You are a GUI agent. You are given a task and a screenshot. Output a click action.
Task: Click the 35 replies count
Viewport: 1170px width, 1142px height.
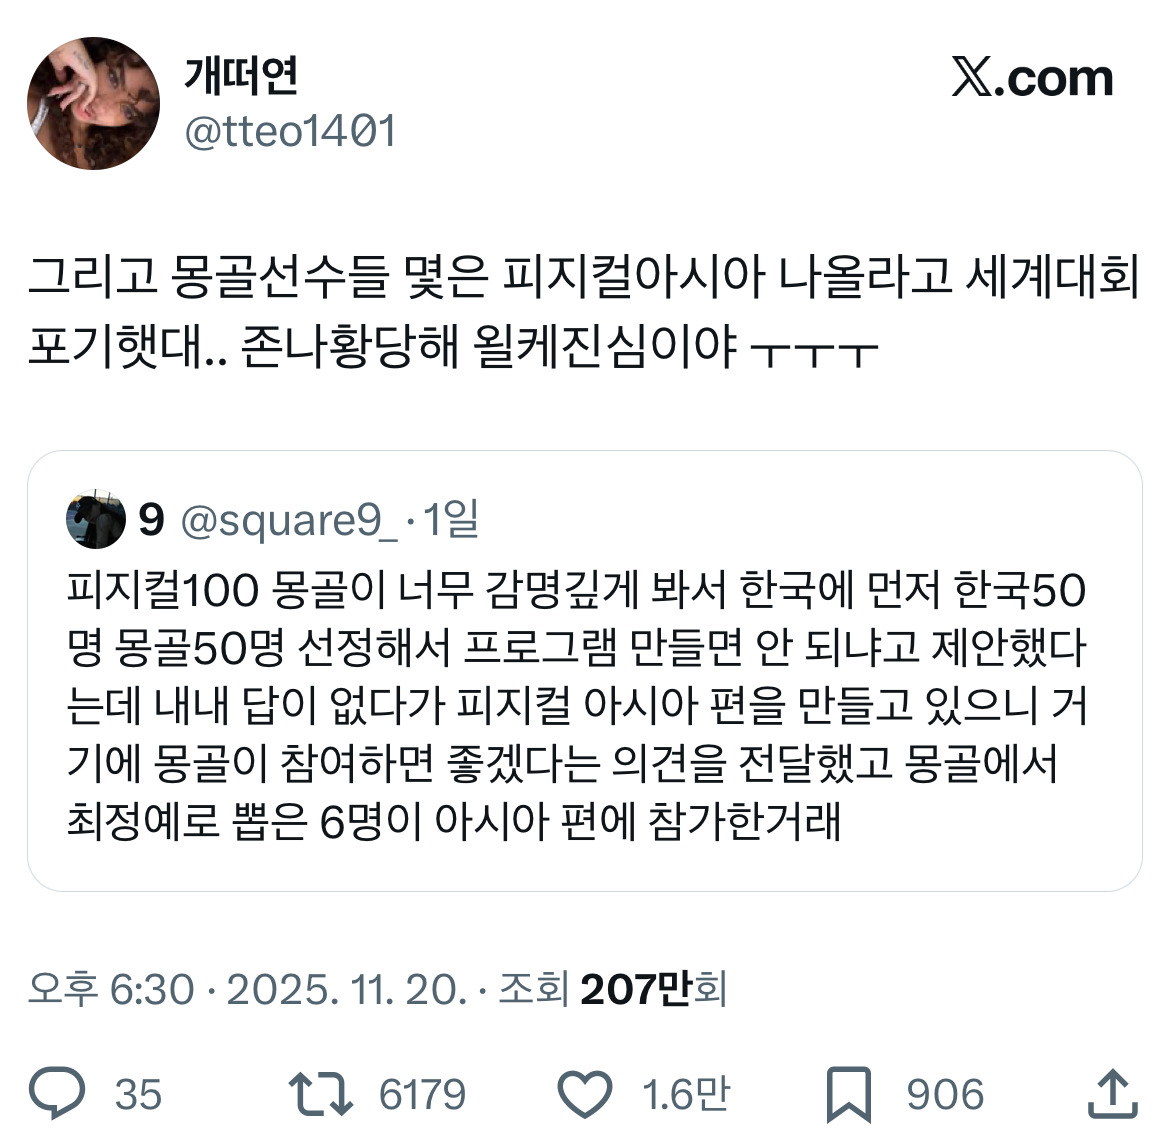(138, 1095)
